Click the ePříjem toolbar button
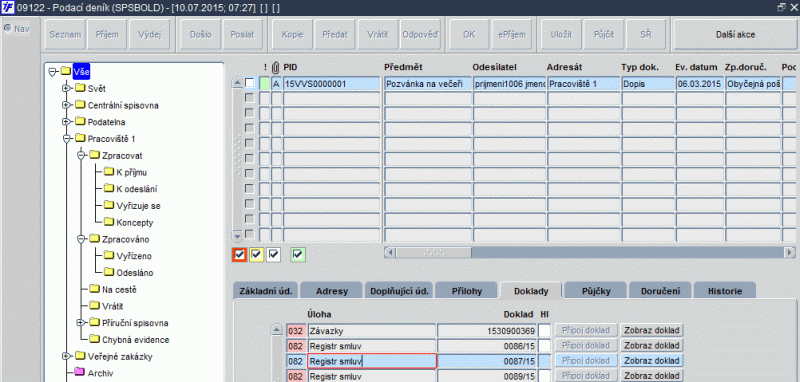Viewport: 800px width, 382px height. [x=511, y=35]
